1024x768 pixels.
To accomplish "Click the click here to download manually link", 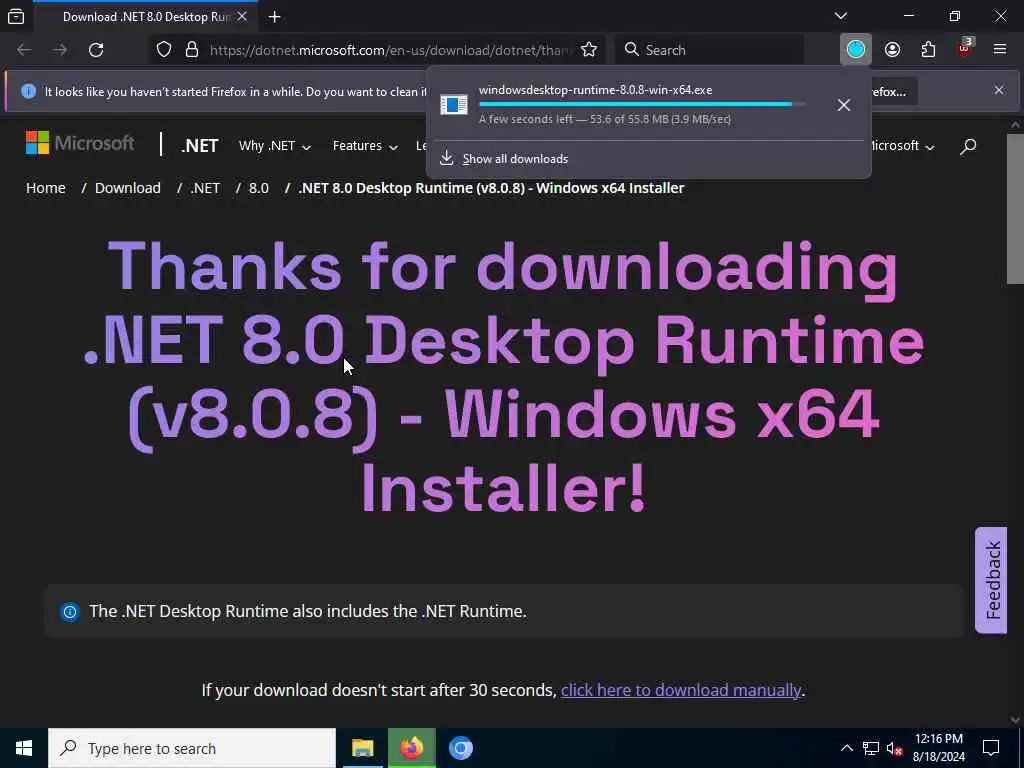I will pyautogui.click(x=680, y=690).
